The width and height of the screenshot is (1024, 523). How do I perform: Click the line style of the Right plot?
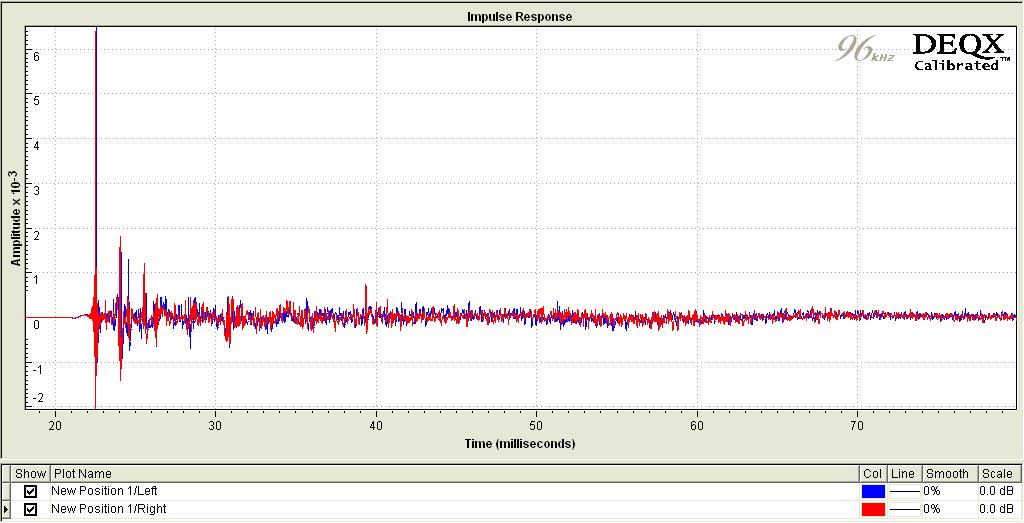pos(904,509)
